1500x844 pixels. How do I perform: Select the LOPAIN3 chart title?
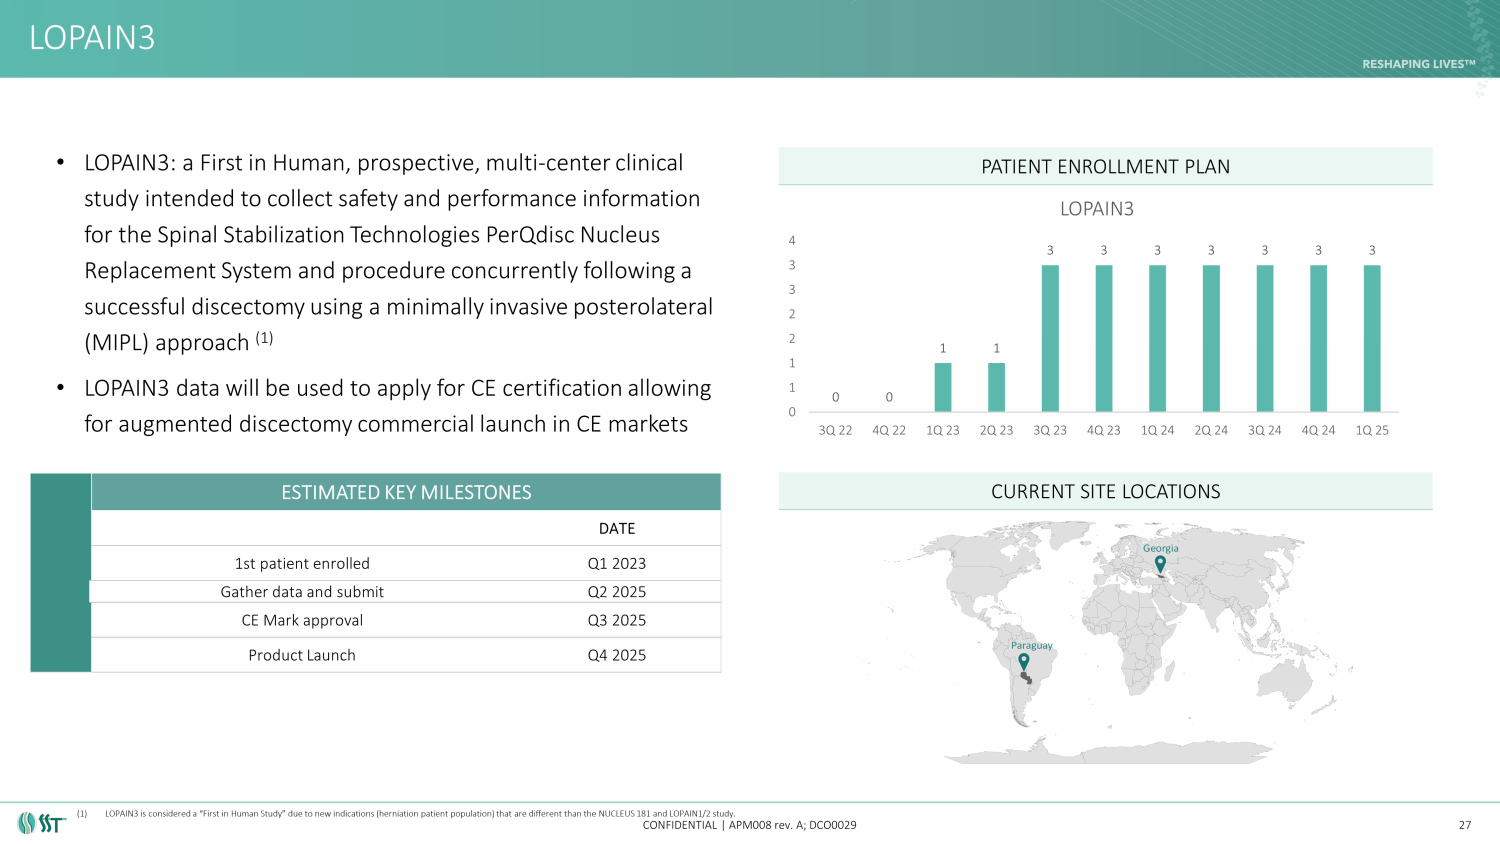(x=1096, y=209)
